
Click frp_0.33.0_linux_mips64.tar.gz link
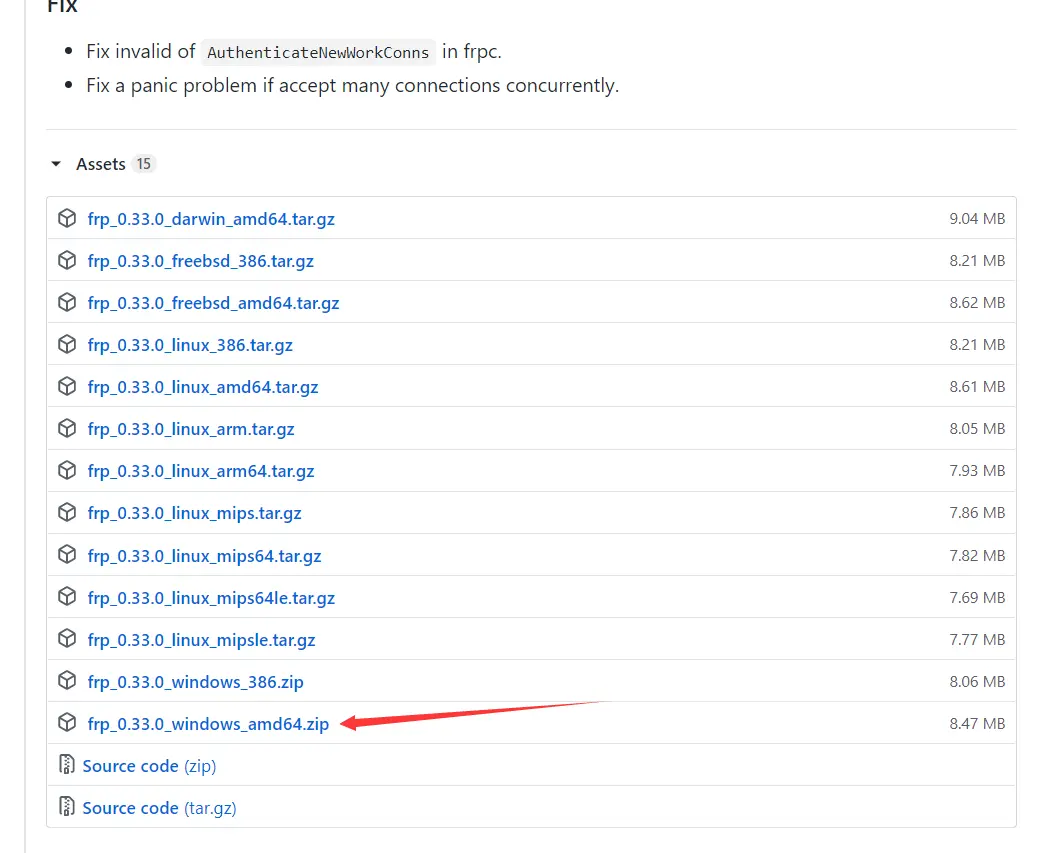point(204,556)
